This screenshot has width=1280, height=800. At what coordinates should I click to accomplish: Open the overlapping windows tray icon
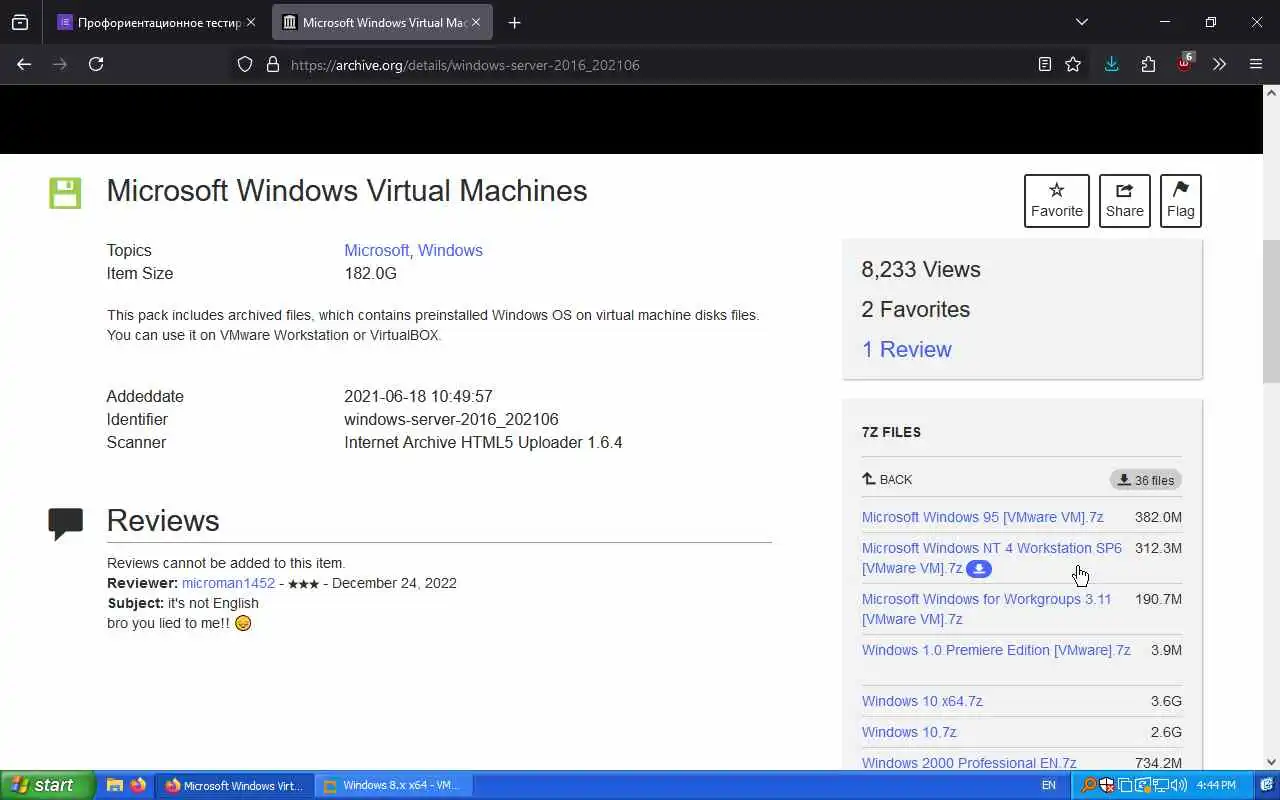(x=1125, y=786)
